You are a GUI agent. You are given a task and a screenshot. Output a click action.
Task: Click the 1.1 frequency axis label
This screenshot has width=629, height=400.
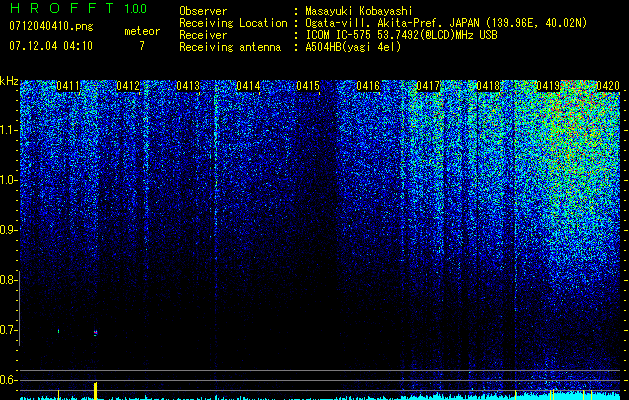pos(7,130)
